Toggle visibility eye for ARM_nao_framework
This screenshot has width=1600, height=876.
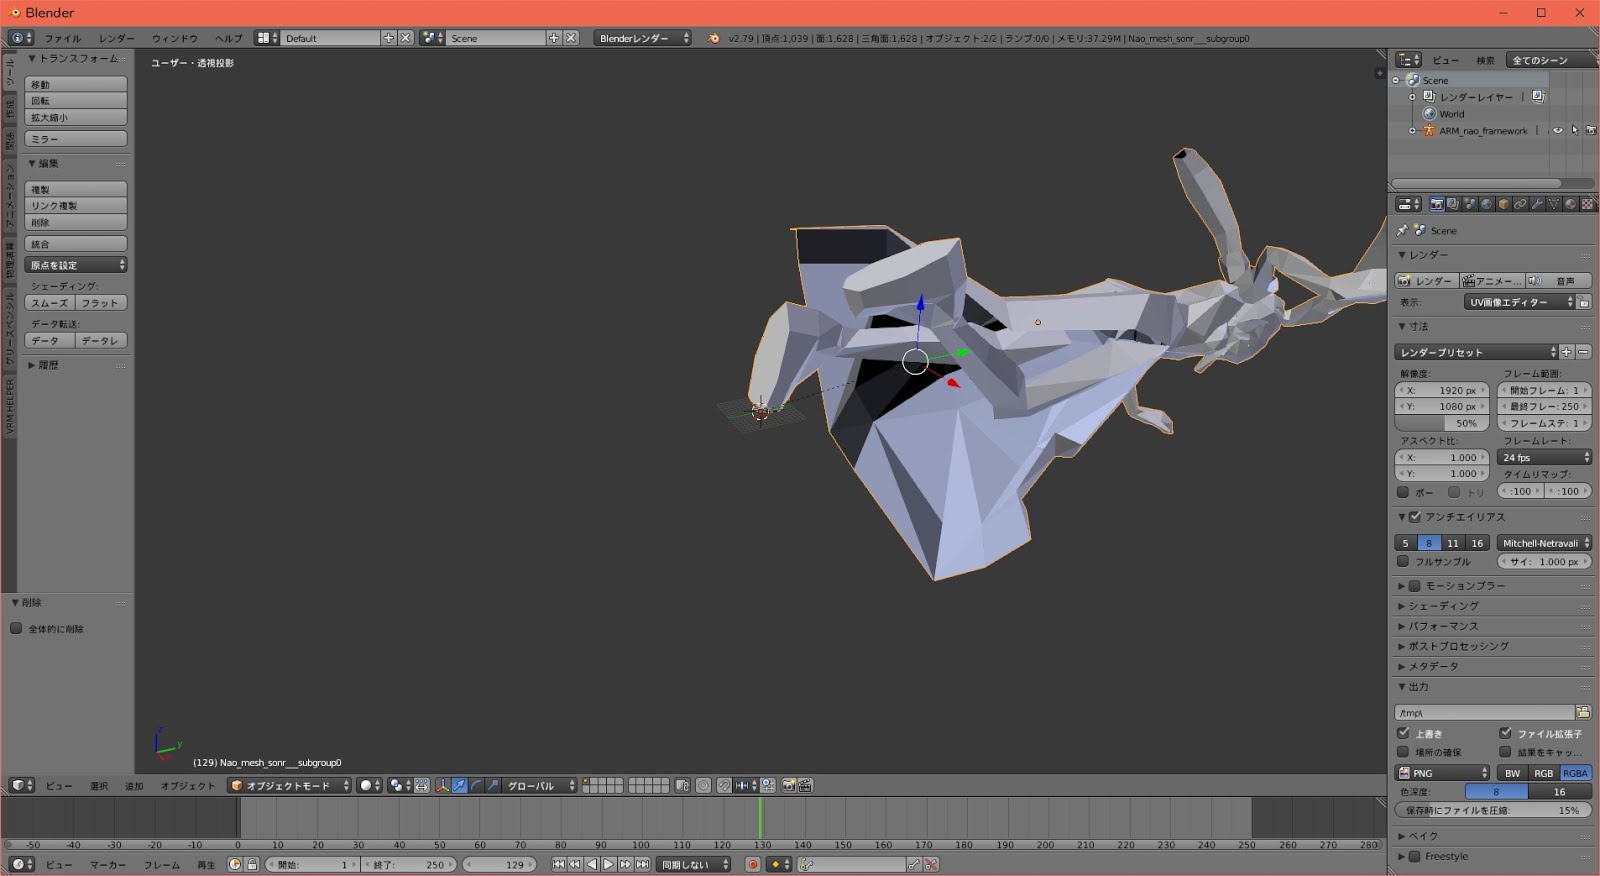click(x=1557, y=131)
